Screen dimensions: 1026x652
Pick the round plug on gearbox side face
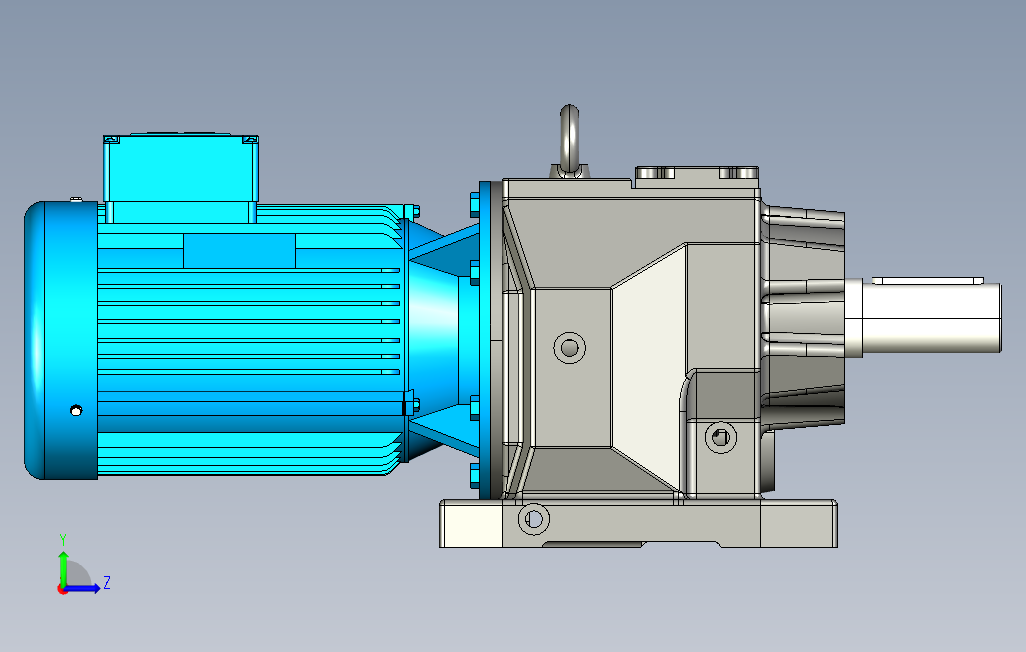(x=569, y=348)
